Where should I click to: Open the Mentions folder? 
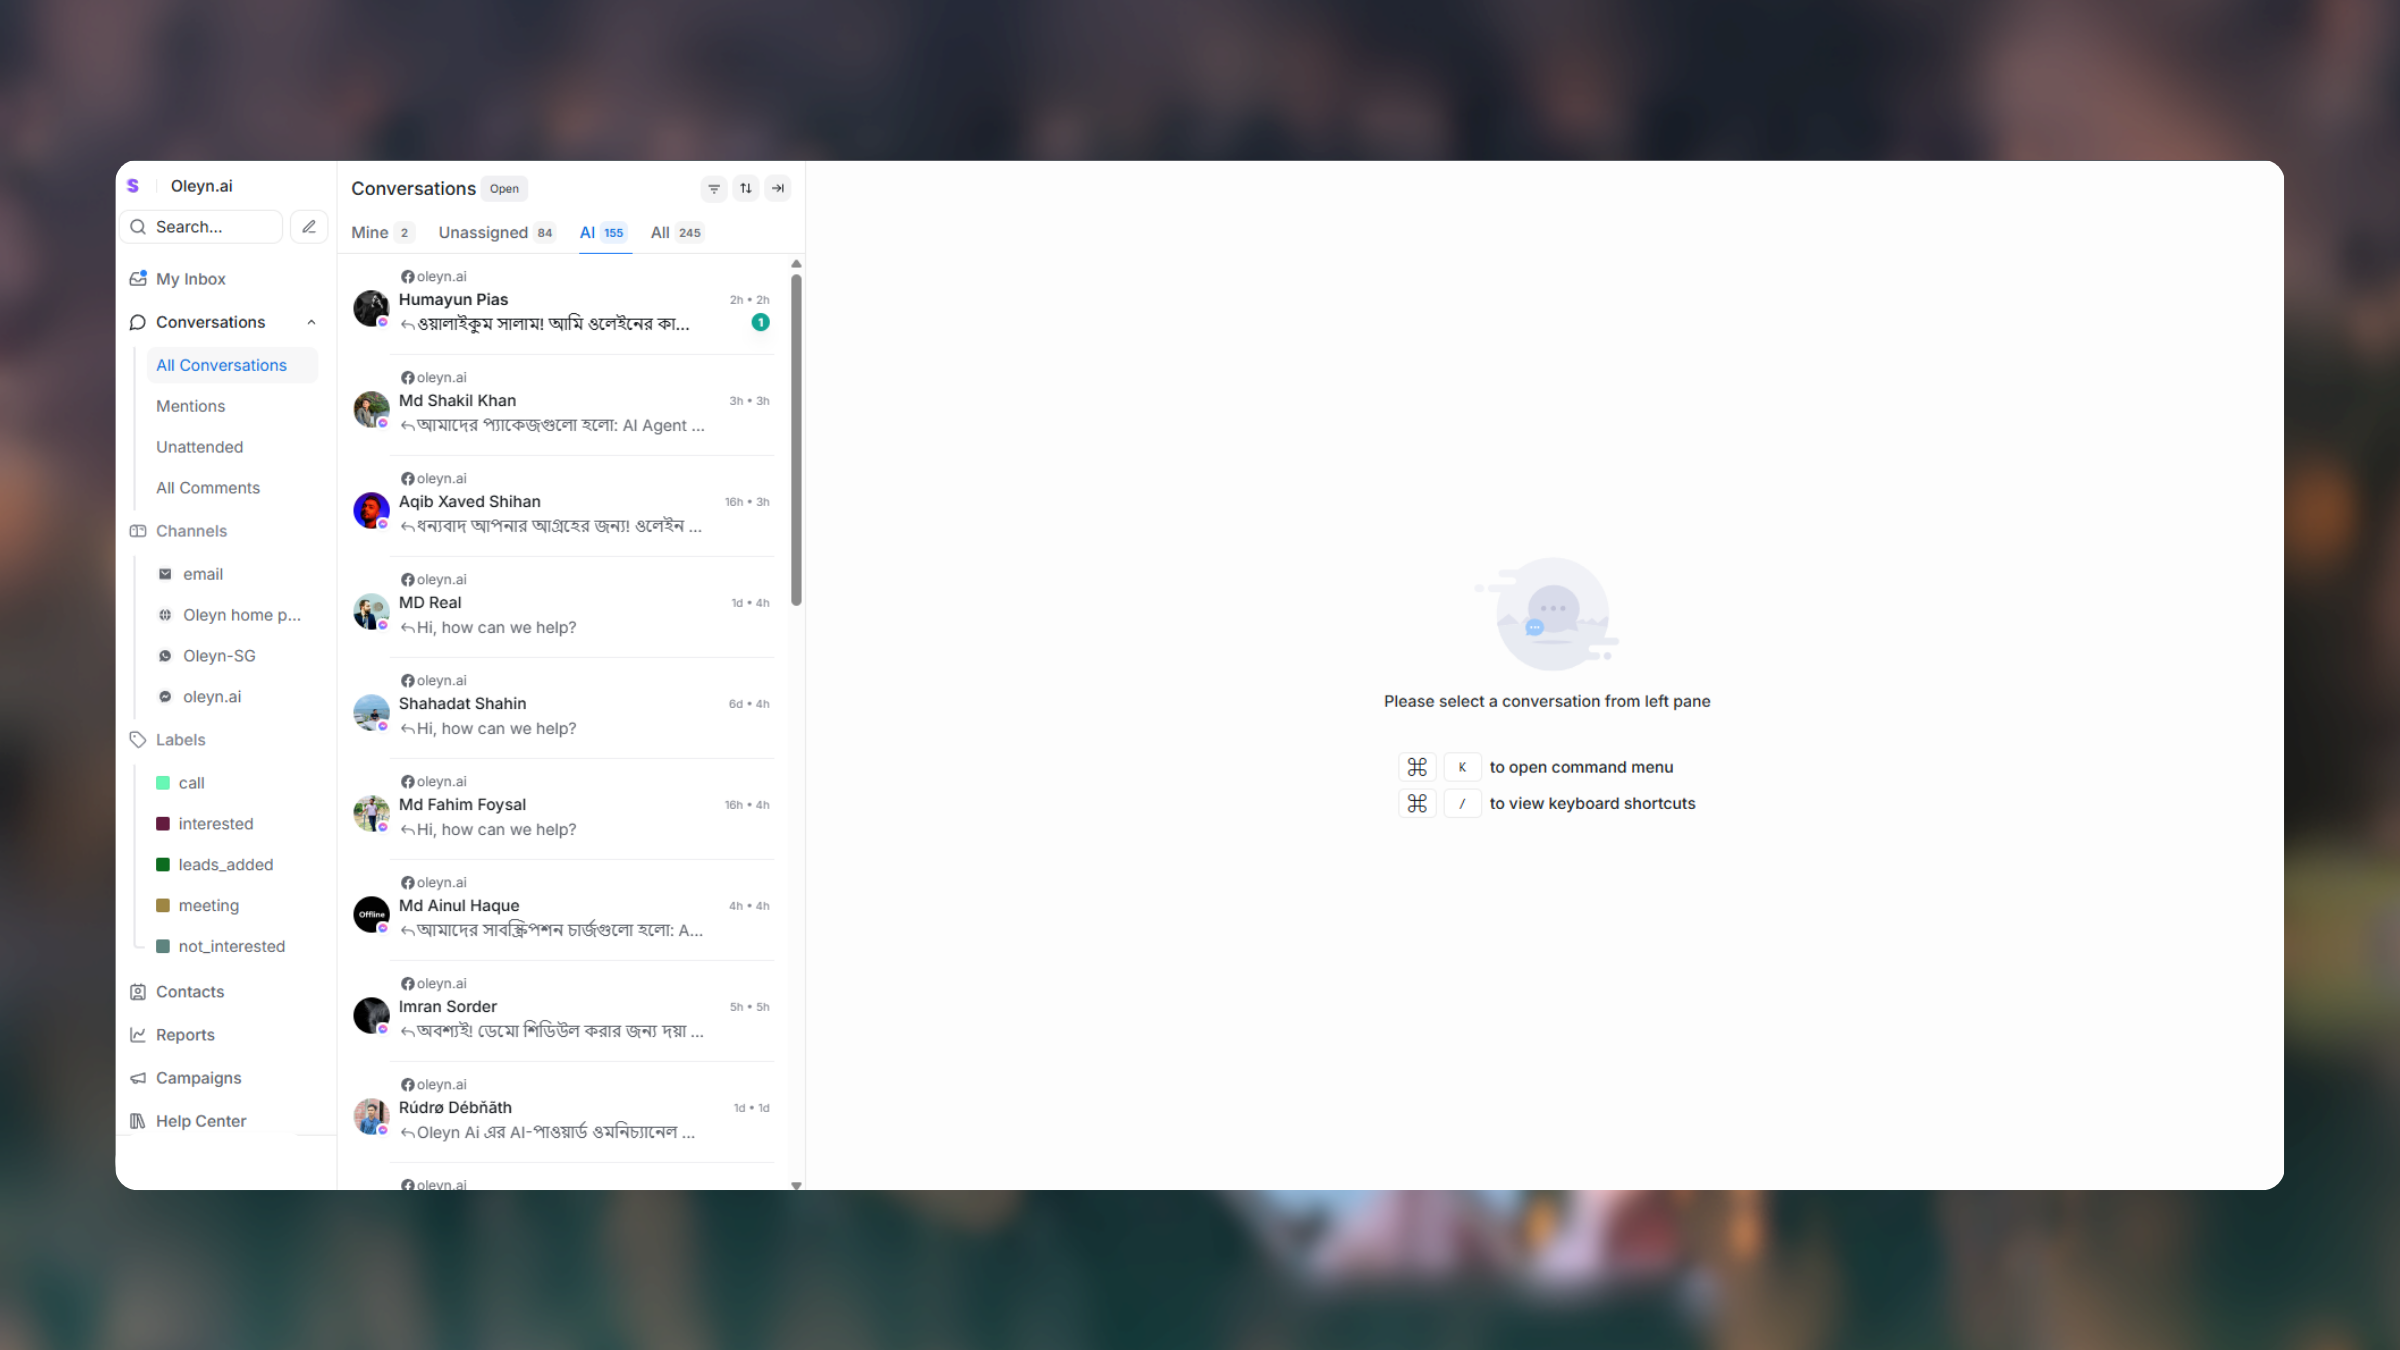(190, 406)
